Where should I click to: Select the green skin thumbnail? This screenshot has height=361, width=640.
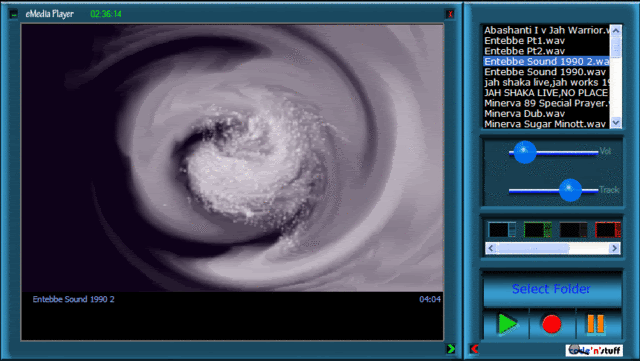538,230
